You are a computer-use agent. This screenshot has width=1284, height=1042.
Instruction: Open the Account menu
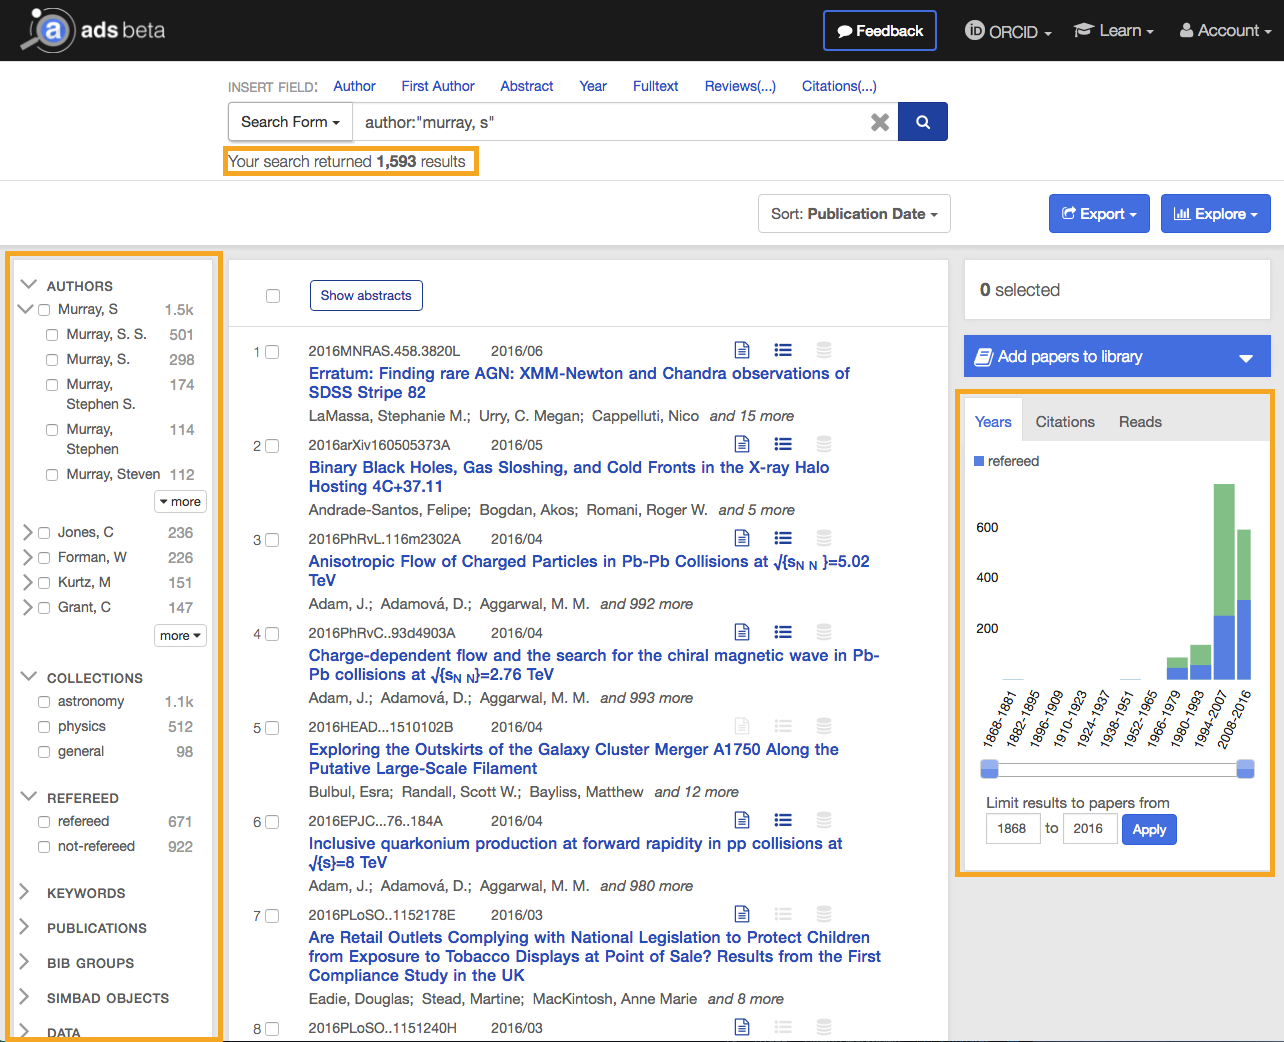[x=1225, y=31]
